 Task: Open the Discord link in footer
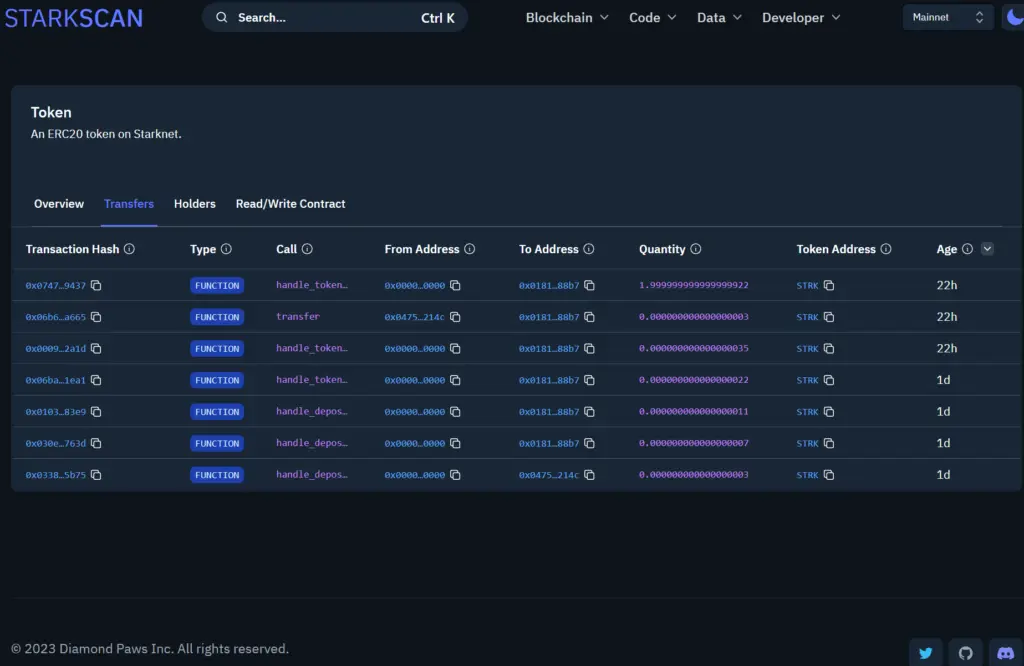(x=1005, y=653)
